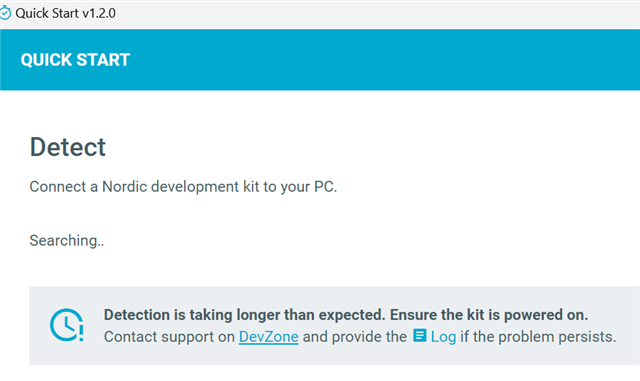Click the and provide the text
This screenshot has height=381, width=640.
point(355,337)
